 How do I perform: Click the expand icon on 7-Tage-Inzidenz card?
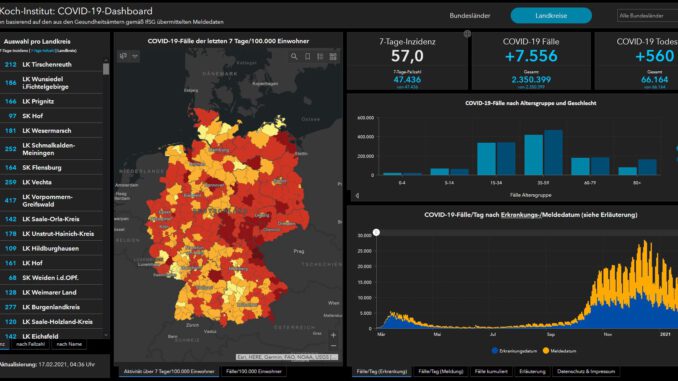pyautogui.click(x=467, y=34)
